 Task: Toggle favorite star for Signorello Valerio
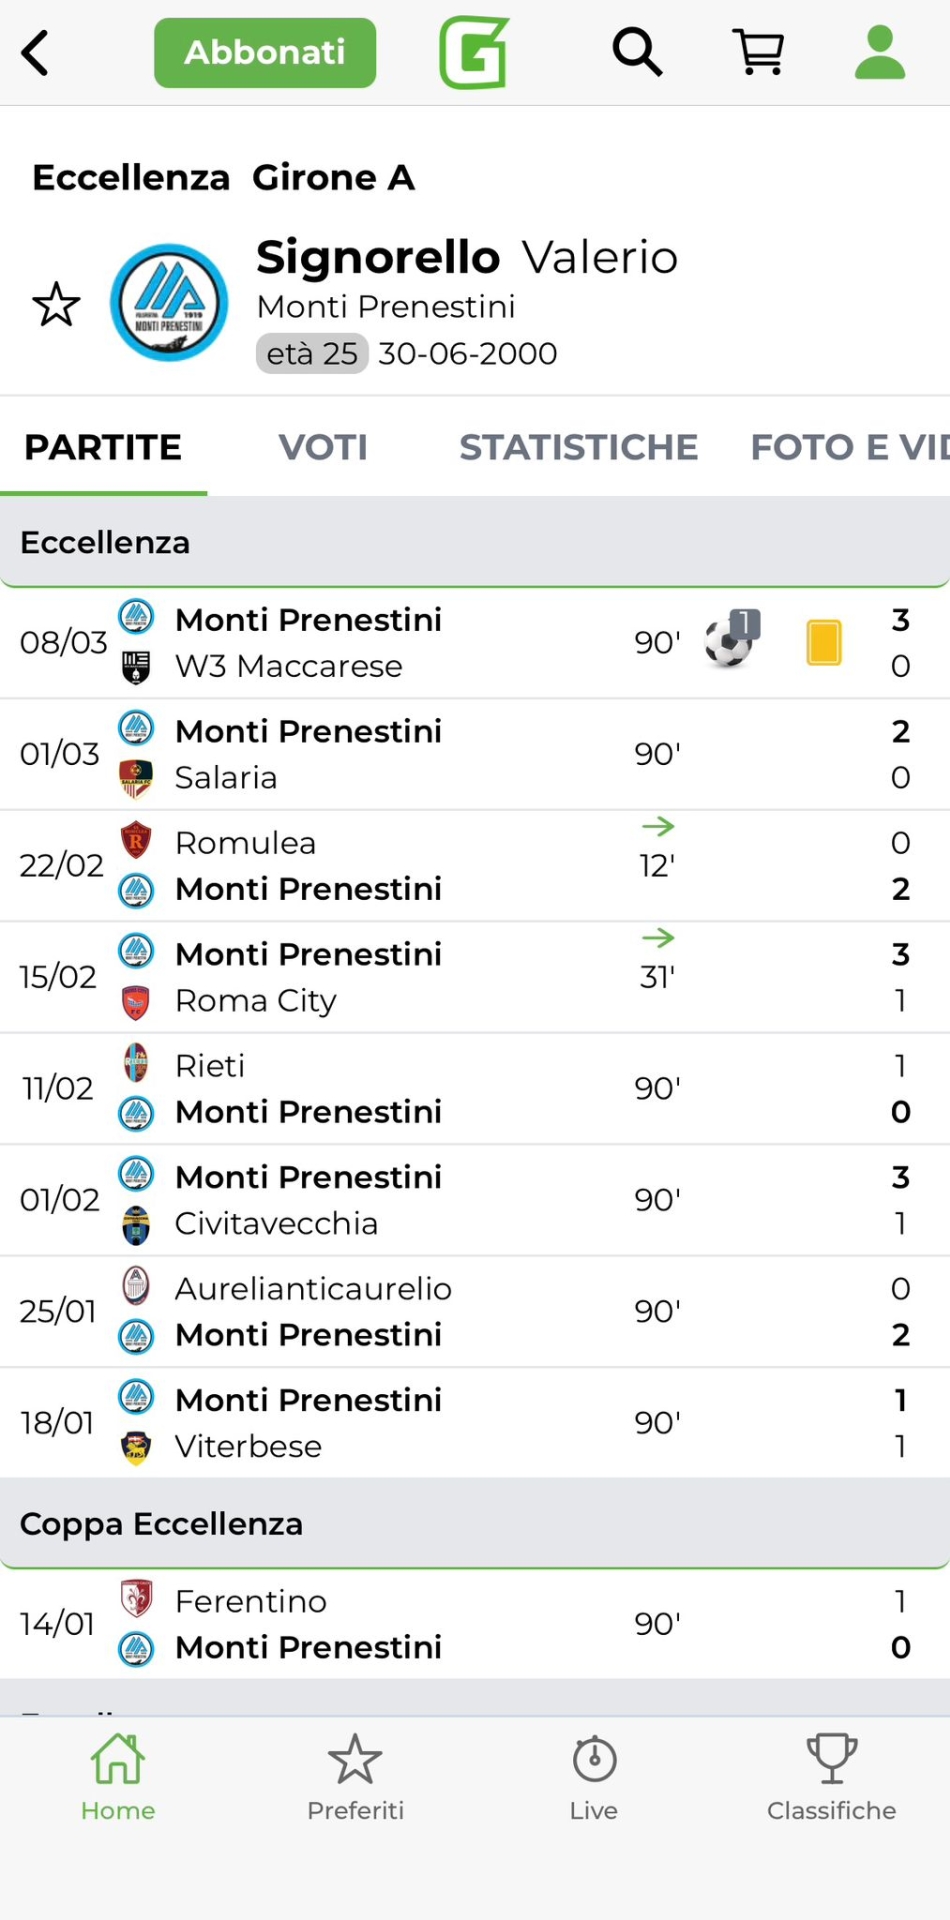[56, 305]
